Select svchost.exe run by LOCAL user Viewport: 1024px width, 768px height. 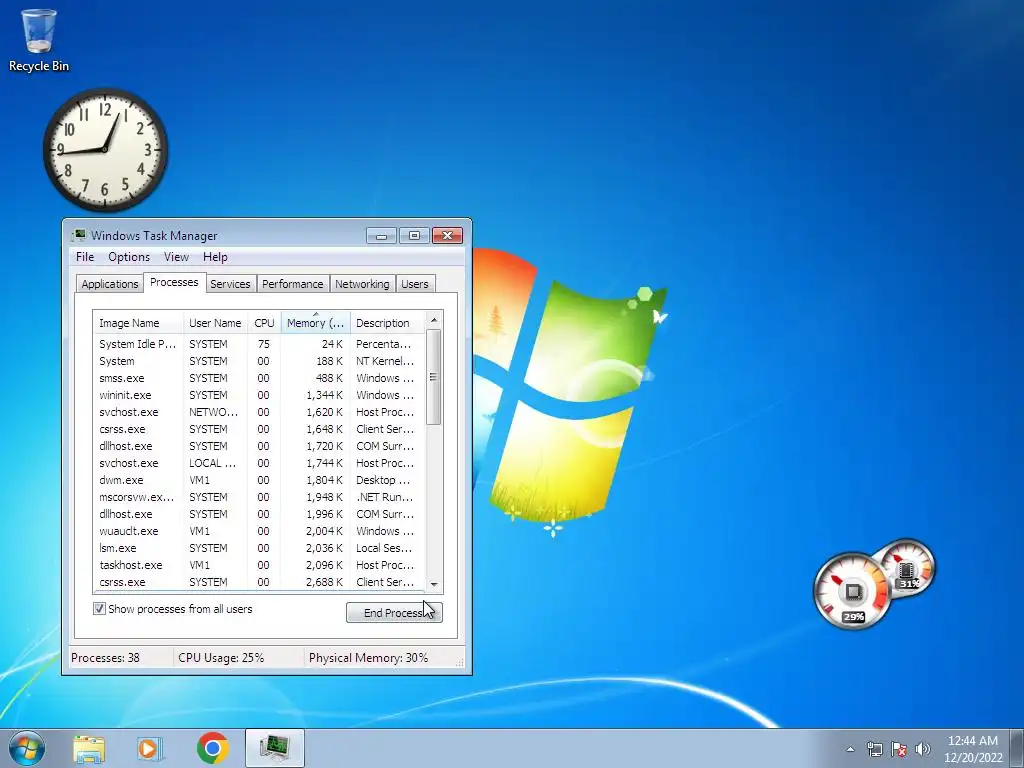coord(259,462)
